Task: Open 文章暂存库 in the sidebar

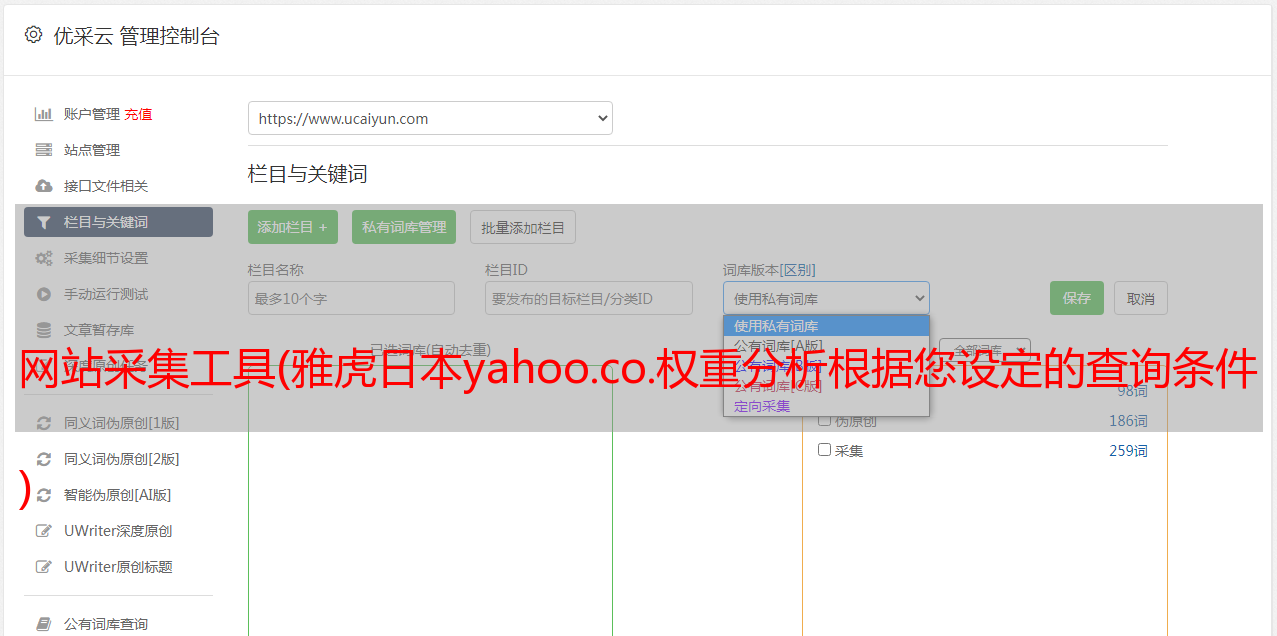Action: click(99, 330)
